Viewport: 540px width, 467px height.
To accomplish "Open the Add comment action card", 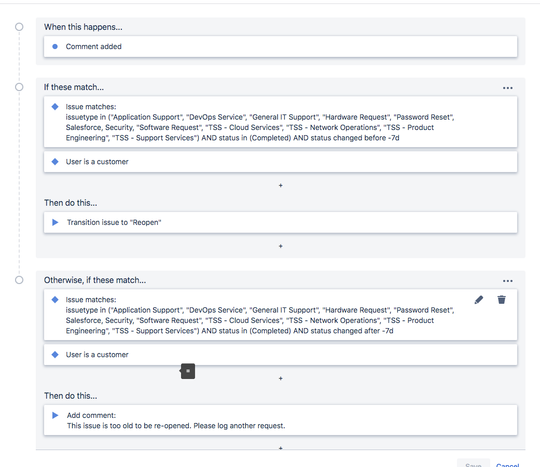I will [280, 420].
